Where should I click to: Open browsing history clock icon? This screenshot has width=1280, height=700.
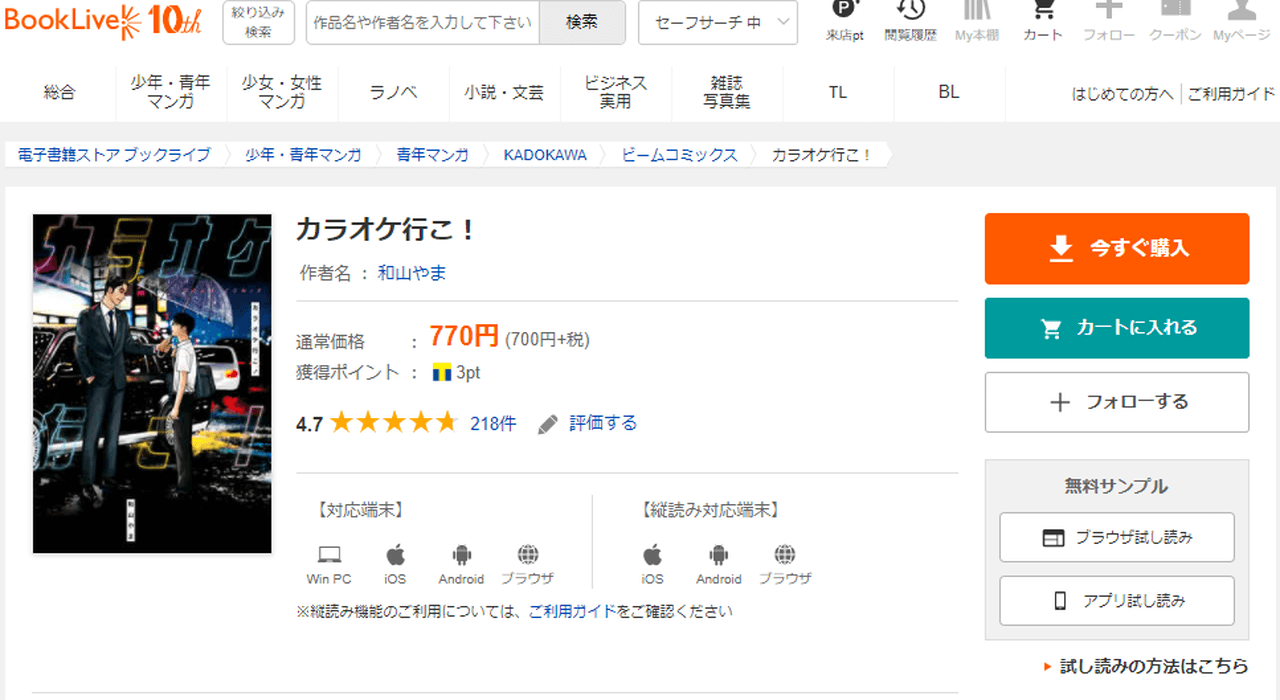pyautogui.click(x=910, y=12)
